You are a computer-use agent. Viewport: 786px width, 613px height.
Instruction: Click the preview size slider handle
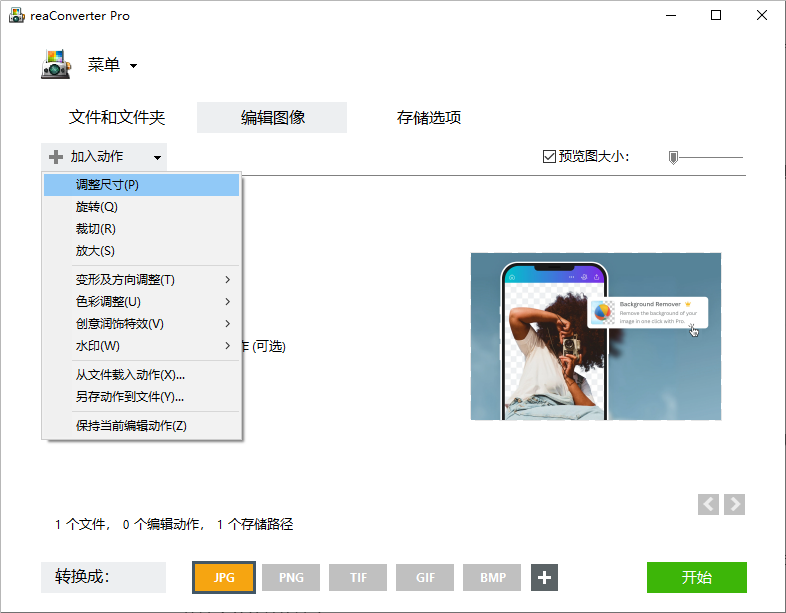tap(673, 157)
